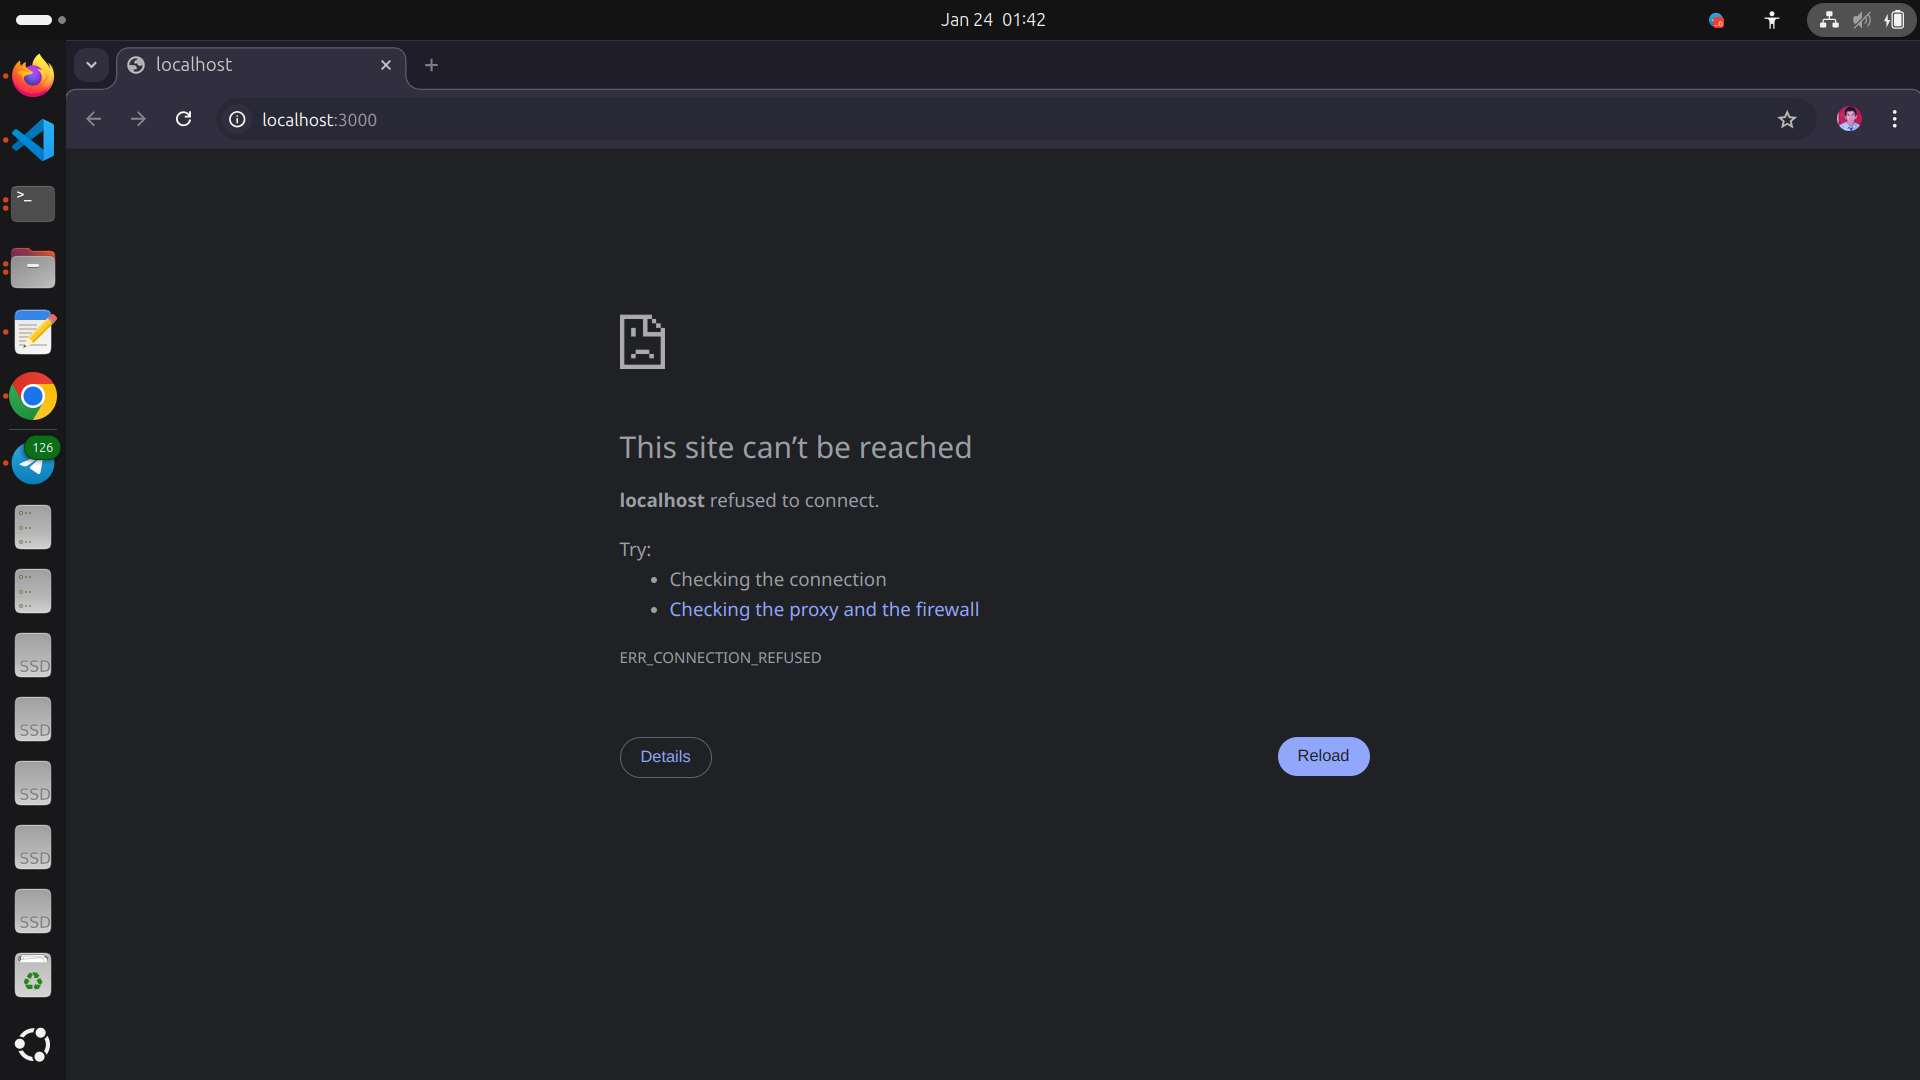Launch Visual Studio Code from dock
This screenshot has width=1920, height=1080.
click(33, 140)
